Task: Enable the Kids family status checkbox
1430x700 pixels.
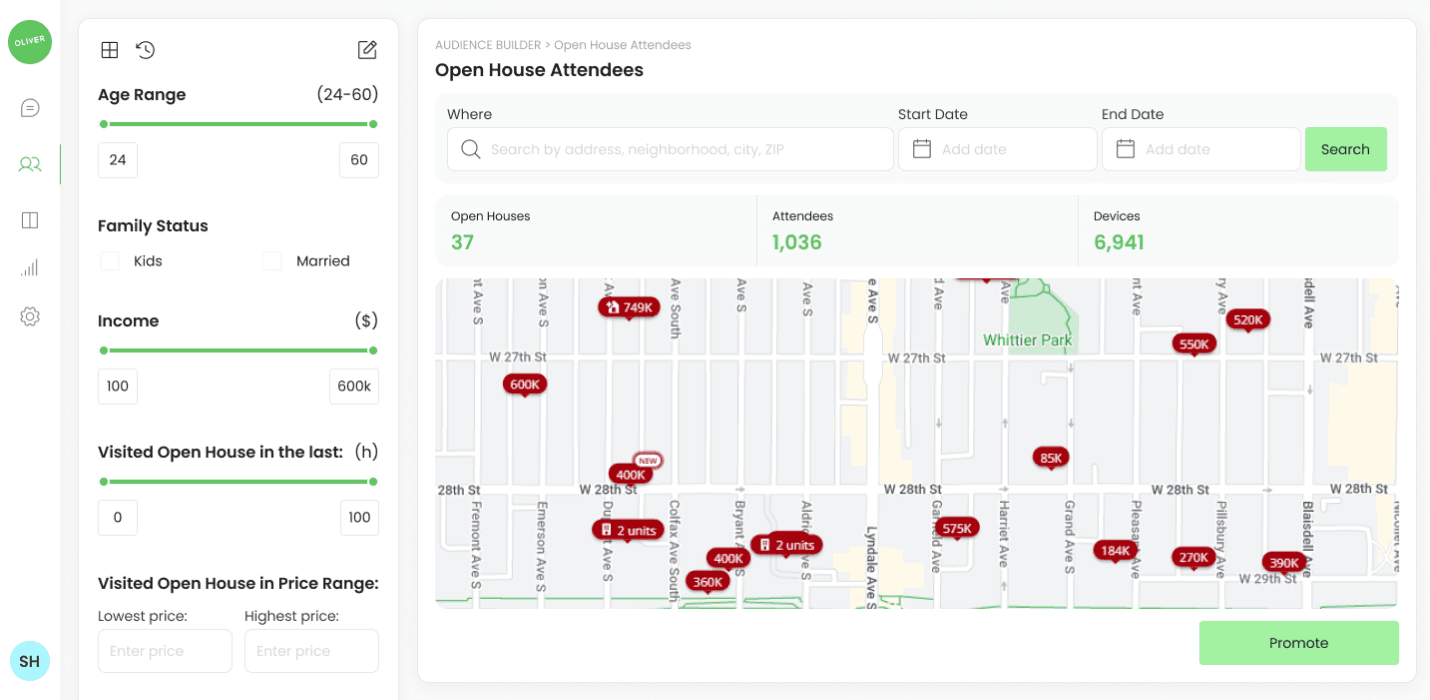Action: tap(110, 261)
